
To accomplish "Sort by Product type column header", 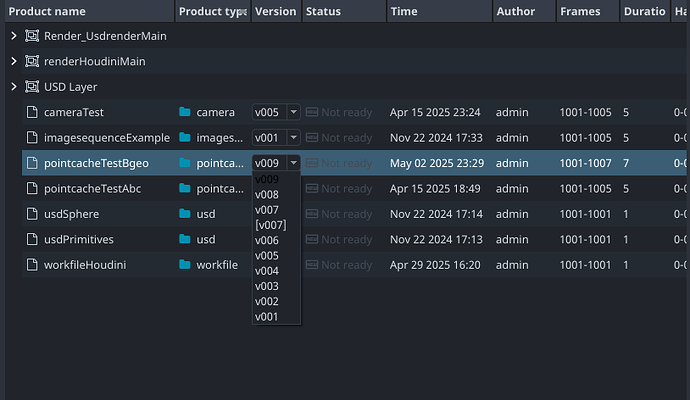I will coord(213,11).
